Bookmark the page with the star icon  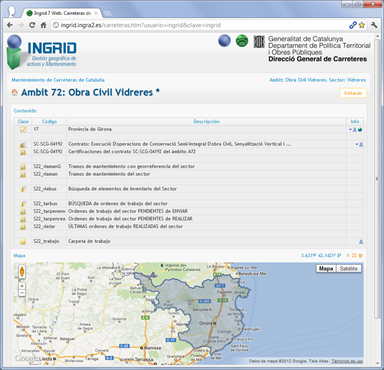(362, 25)
